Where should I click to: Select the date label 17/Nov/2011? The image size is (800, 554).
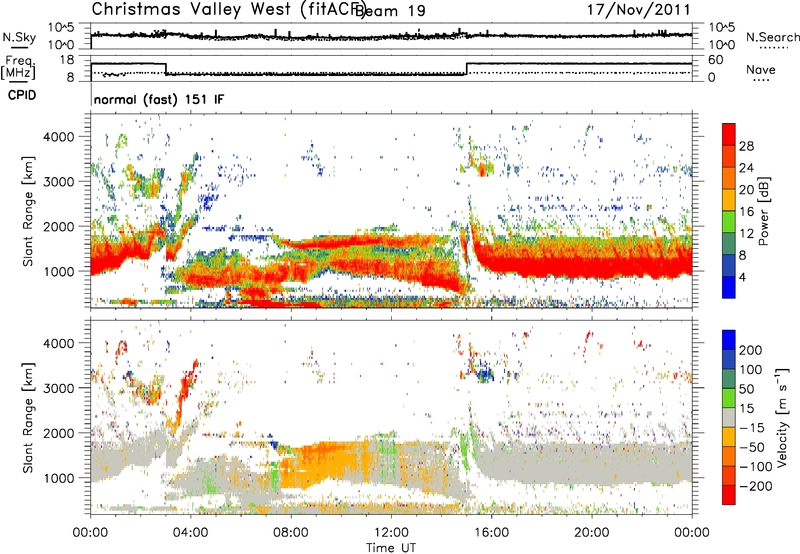tap(638, 10)
